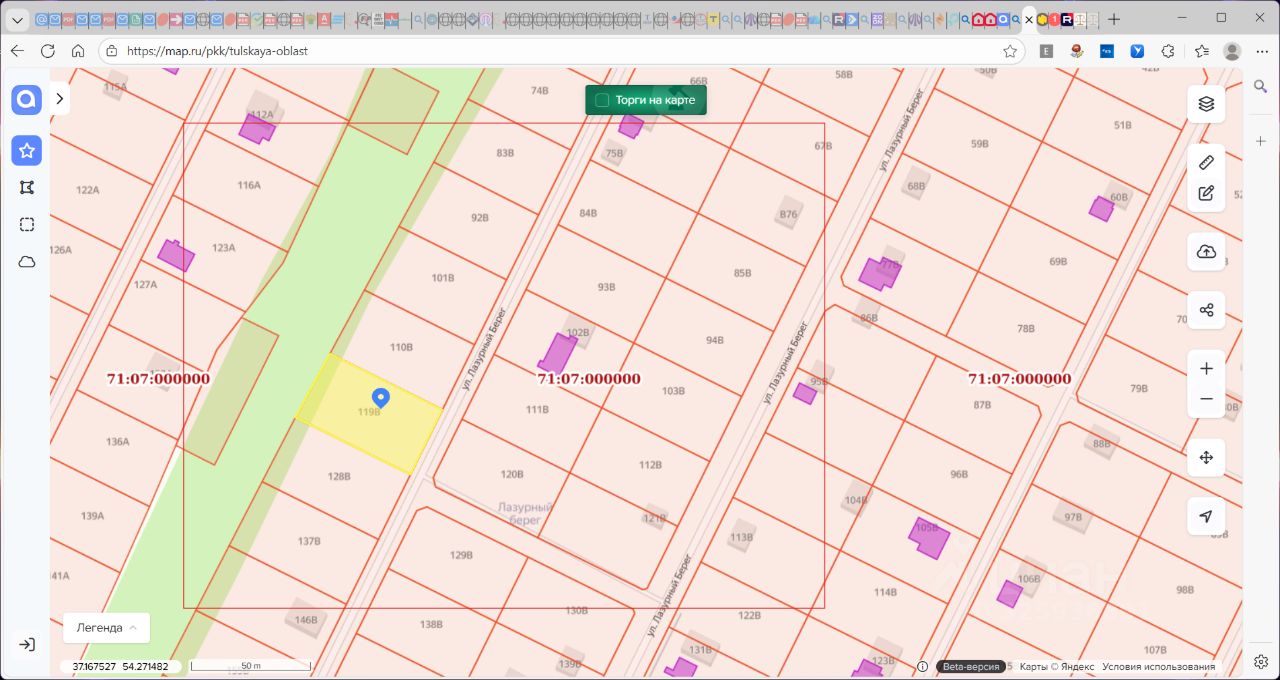Select the ruler measurement tool
The image size is (1280, 680).
point(1206,162)
